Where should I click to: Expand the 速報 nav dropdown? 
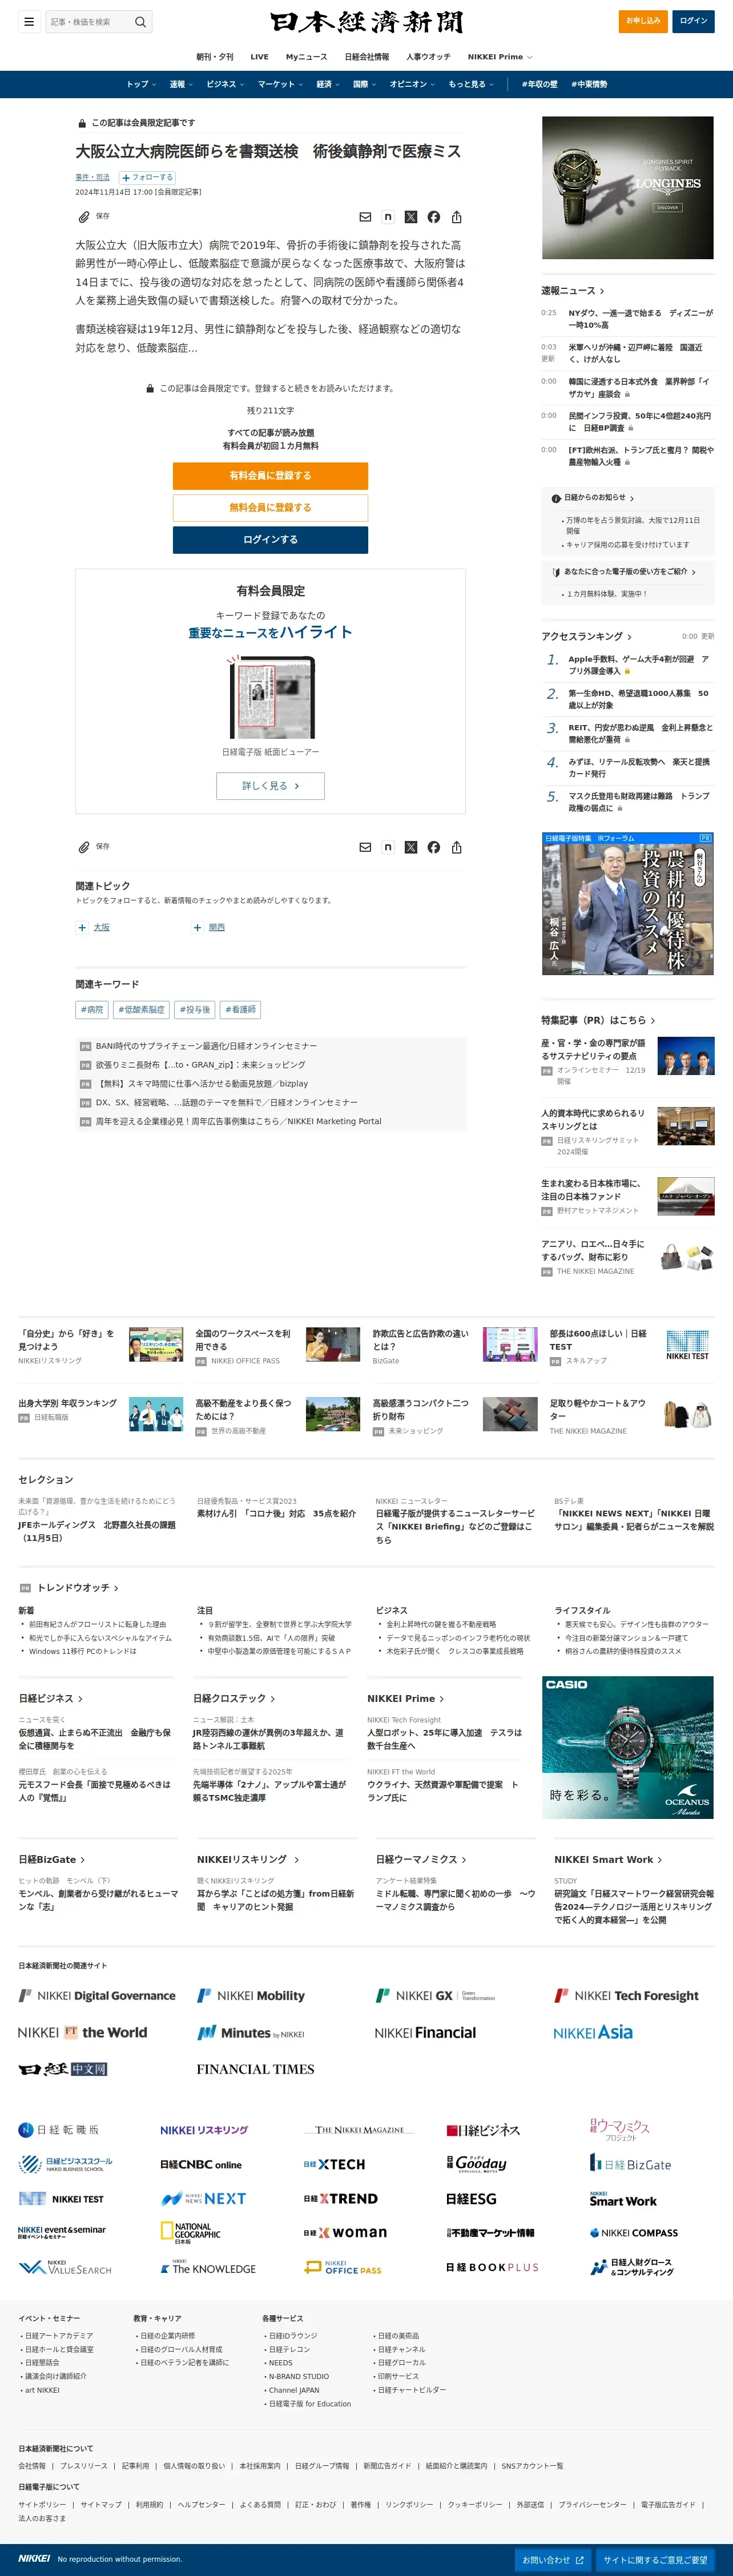click(181, 85)
